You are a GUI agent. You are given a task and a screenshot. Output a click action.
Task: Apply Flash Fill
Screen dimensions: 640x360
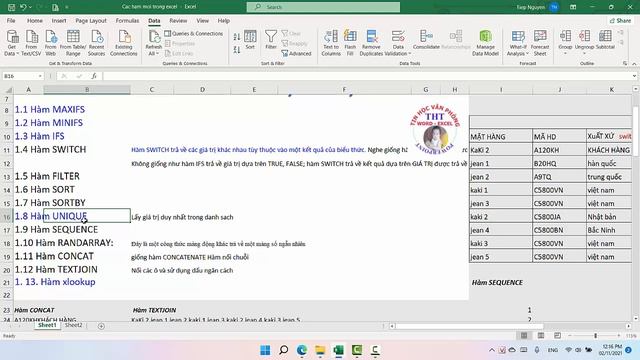pyautogui.click(x=350, y=42)
